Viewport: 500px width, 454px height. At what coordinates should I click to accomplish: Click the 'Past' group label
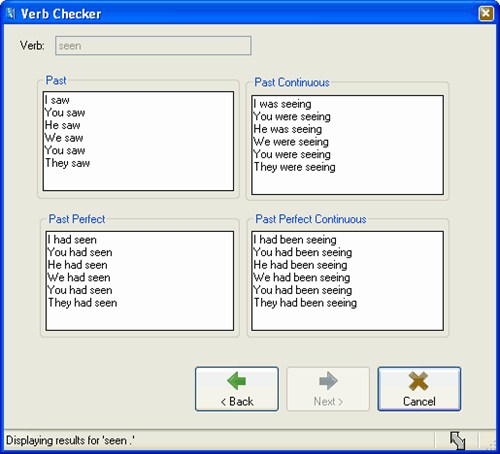tap(56, 80)
